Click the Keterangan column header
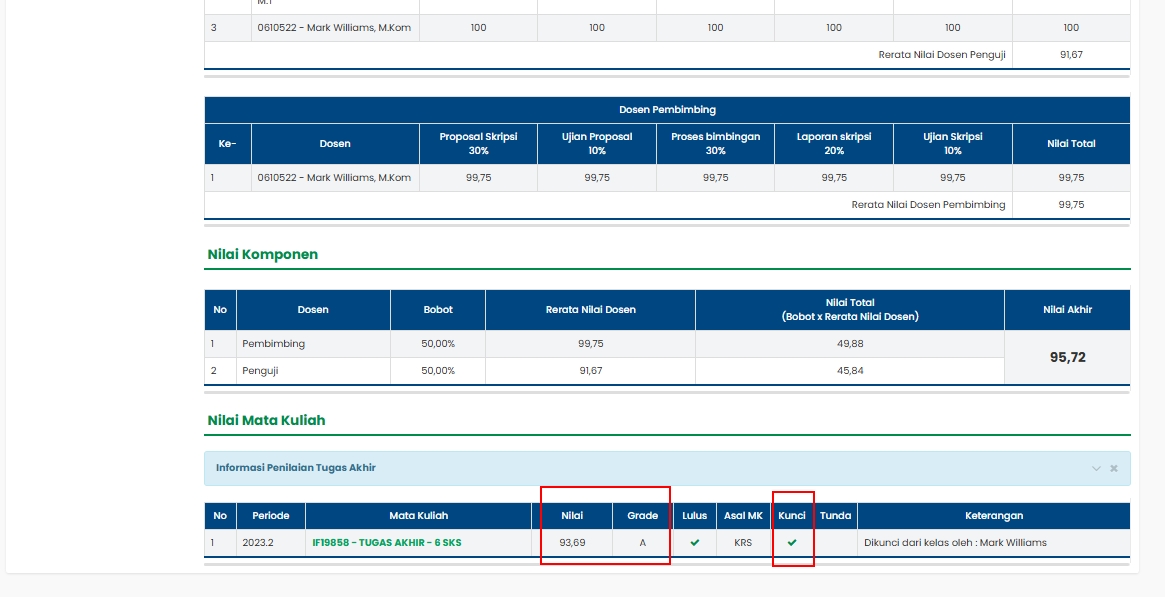Image resolution: width=1165 pixels, height=597 pixels. (993, 516)
